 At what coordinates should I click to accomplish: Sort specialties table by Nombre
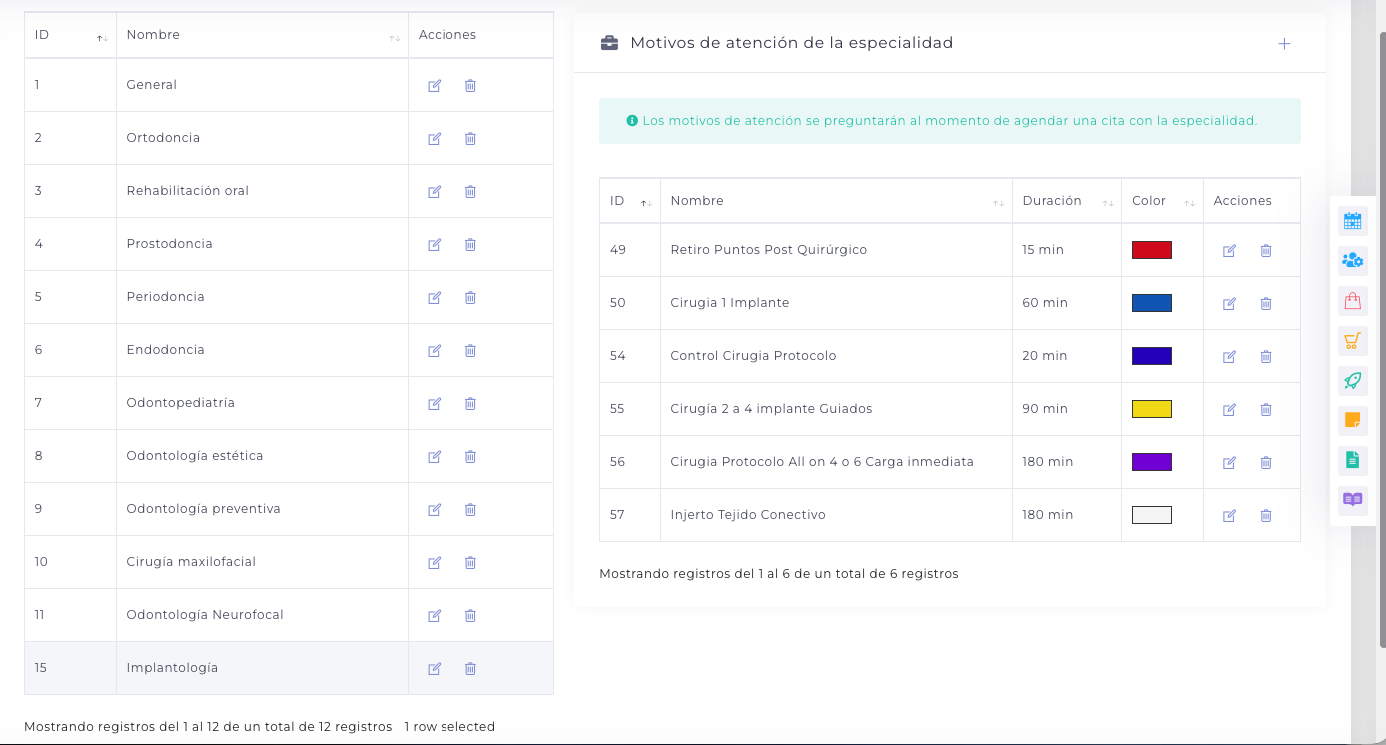(x=262, y=35)
